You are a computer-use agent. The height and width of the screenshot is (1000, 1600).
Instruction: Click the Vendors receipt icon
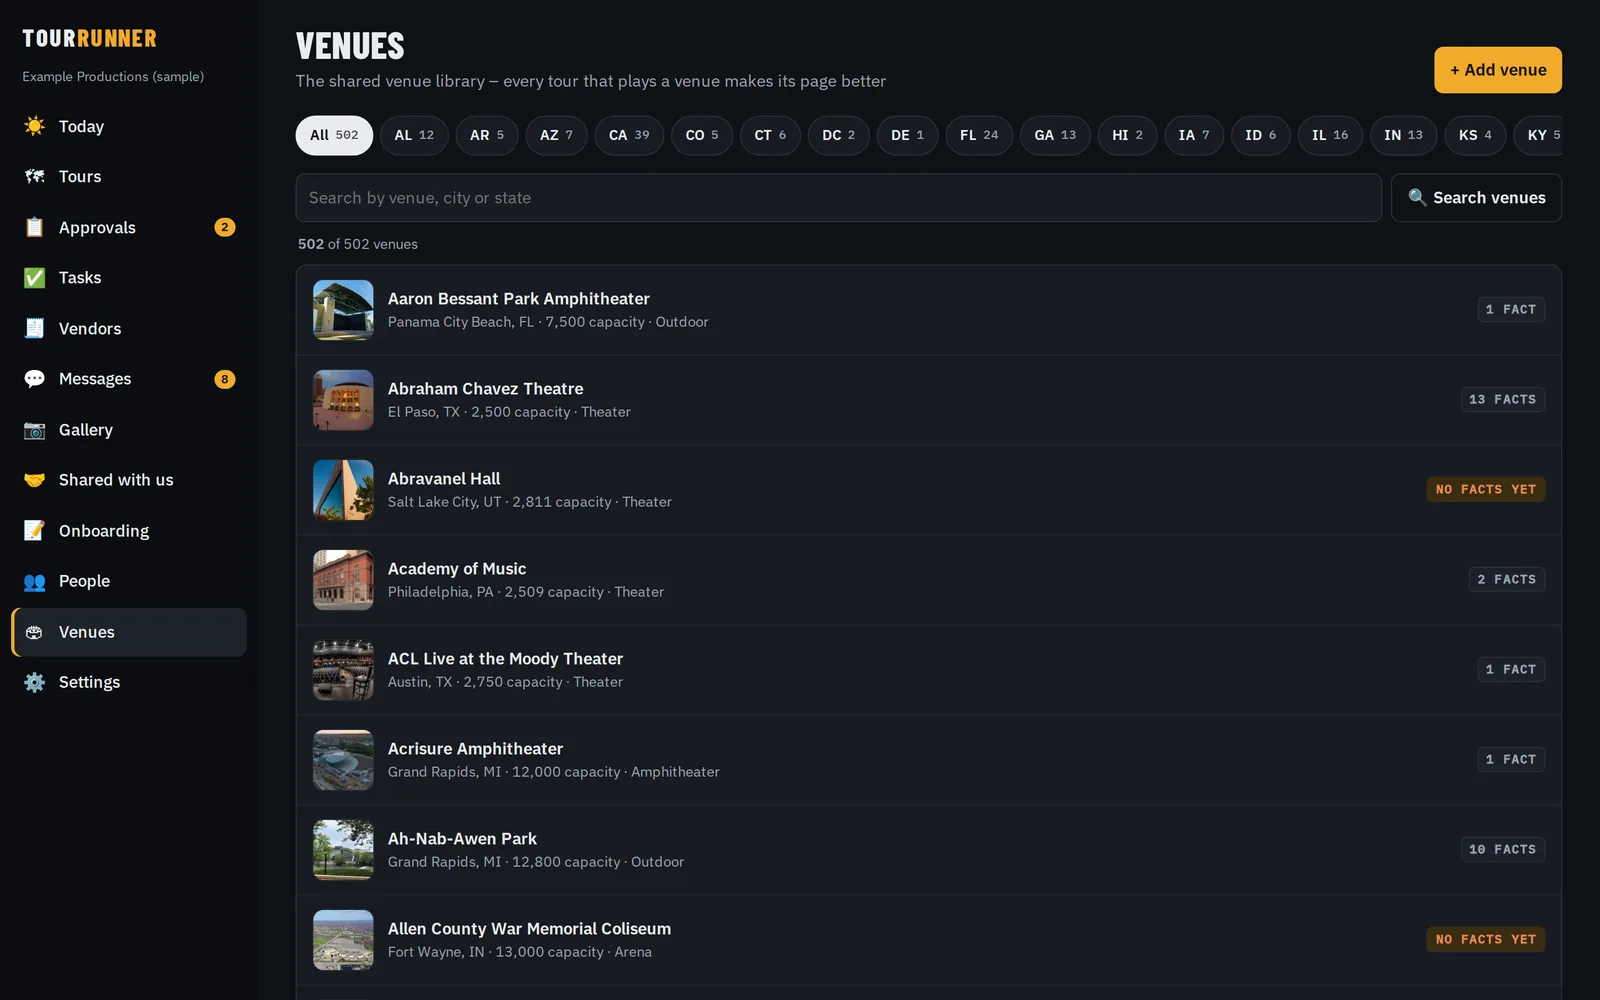pyautogui.click(x=34, y=328)
